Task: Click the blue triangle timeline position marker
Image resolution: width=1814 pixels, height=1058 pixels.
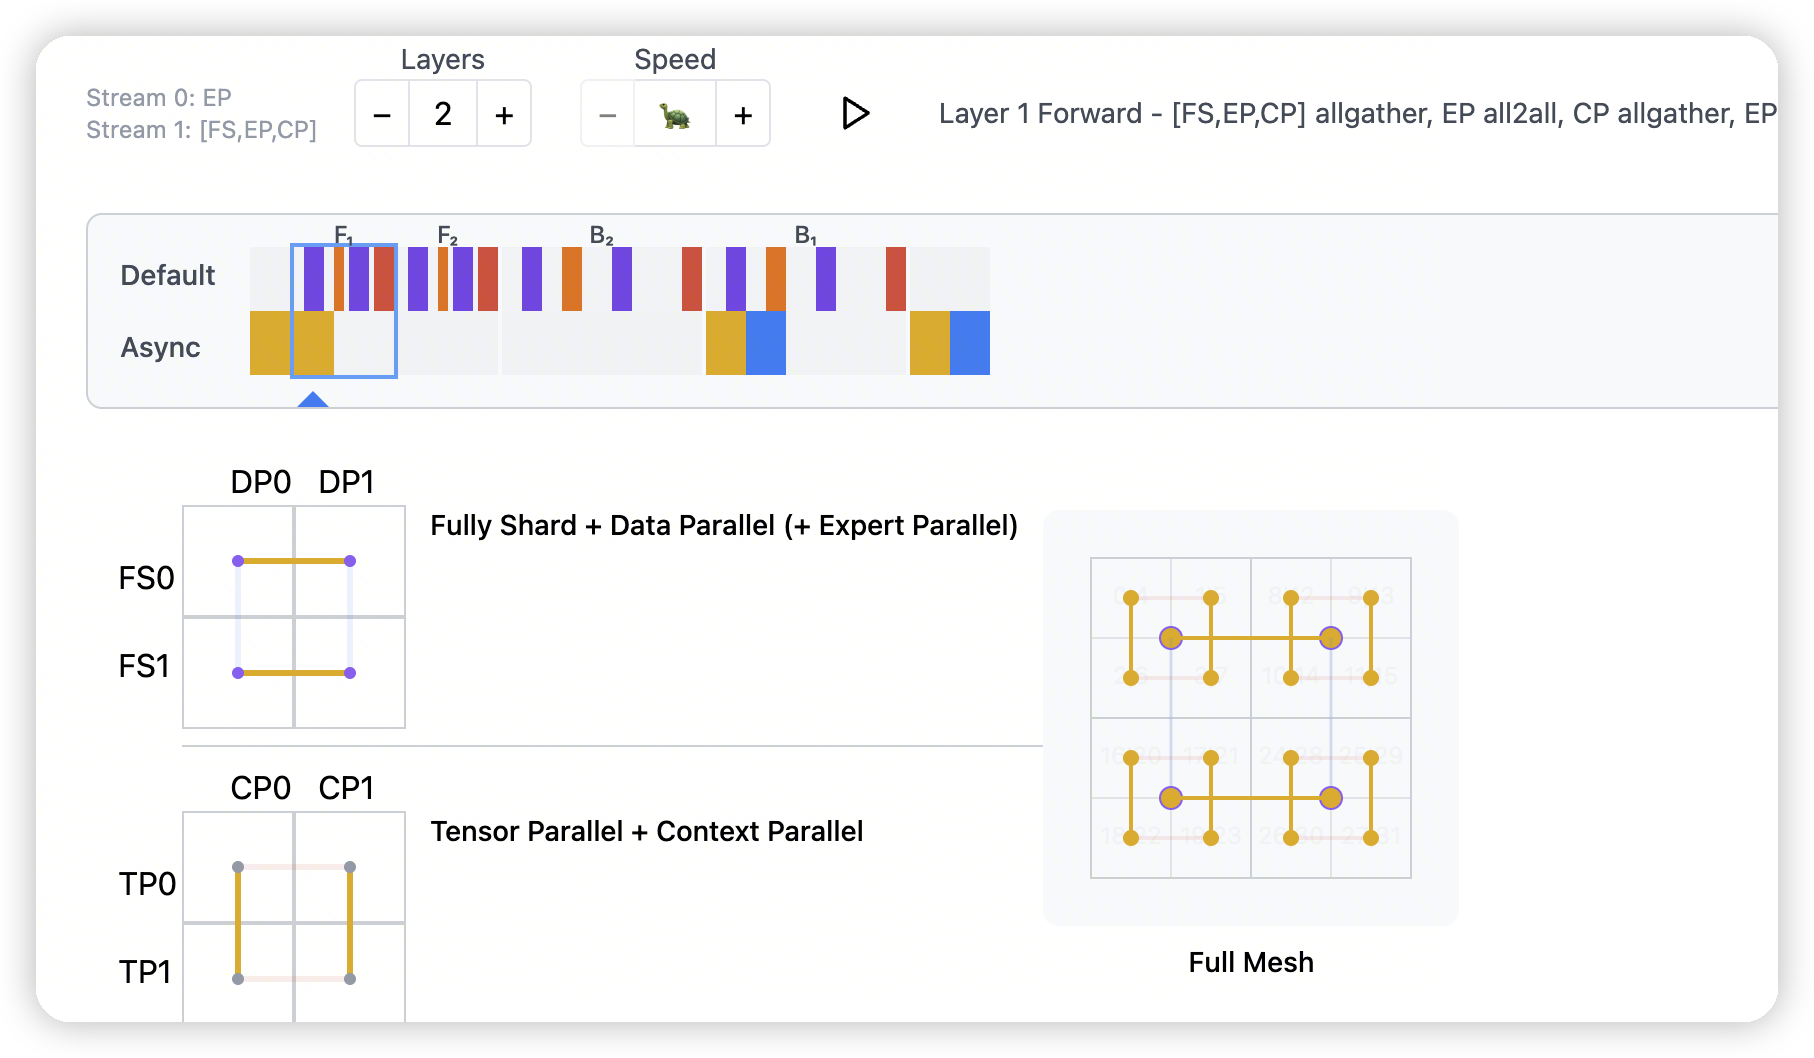Action: (x=313, y=400)
